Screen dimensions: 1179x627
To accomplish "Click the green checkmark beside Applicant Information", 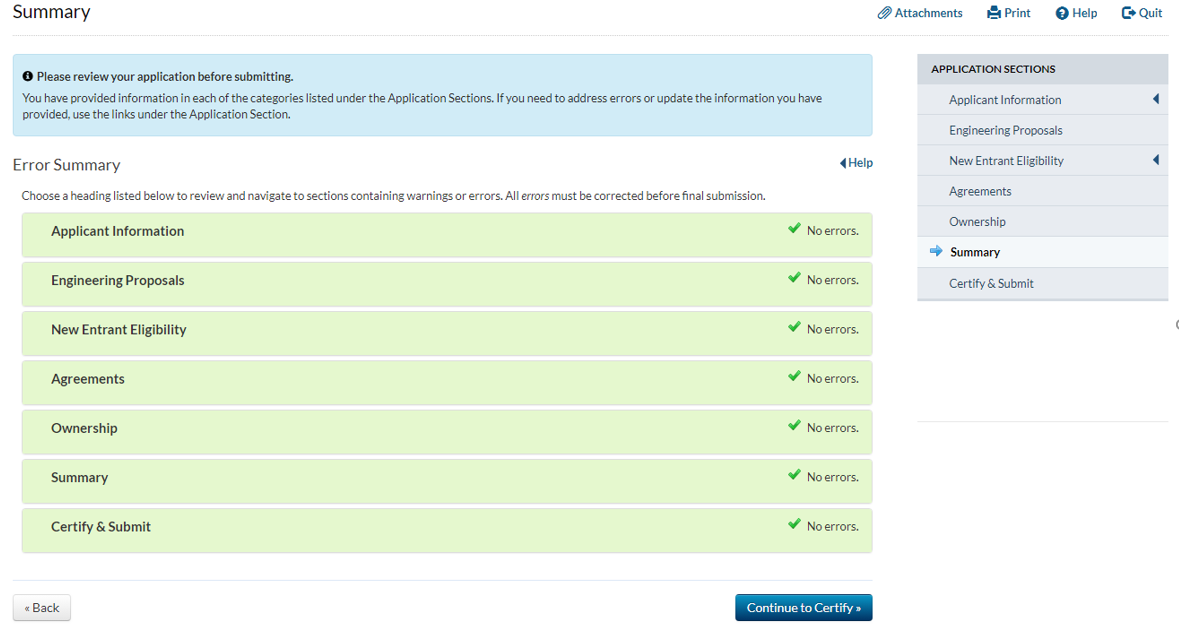I will [x=794, y=229].
